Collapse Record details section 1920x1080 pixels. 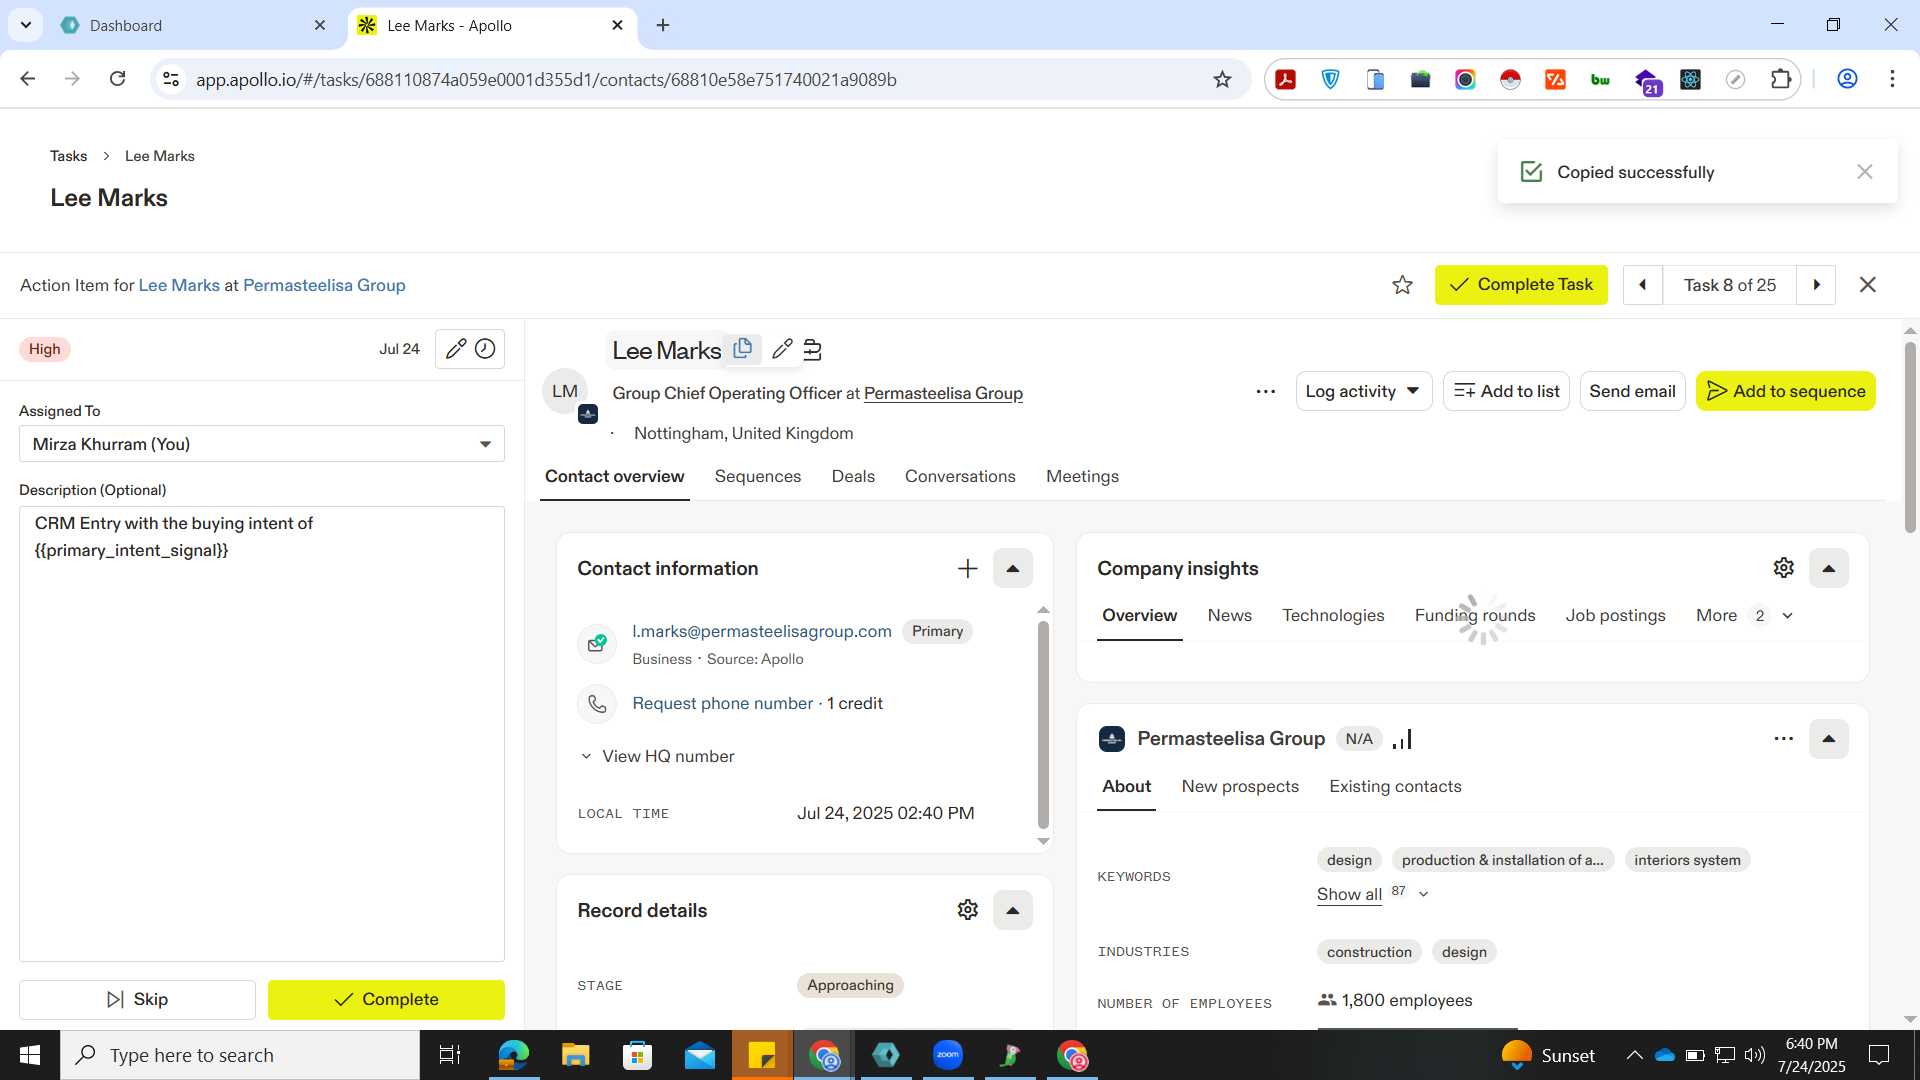(1012, 910)
